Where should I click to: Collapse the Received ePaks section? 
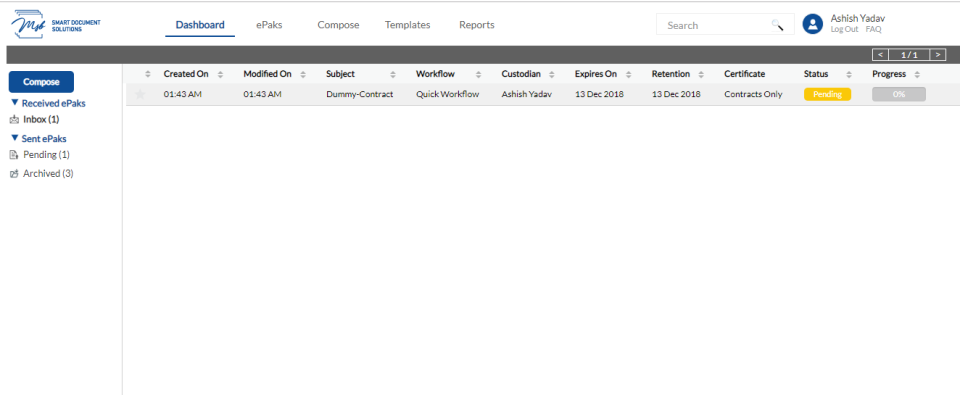[x=15, y=103]
